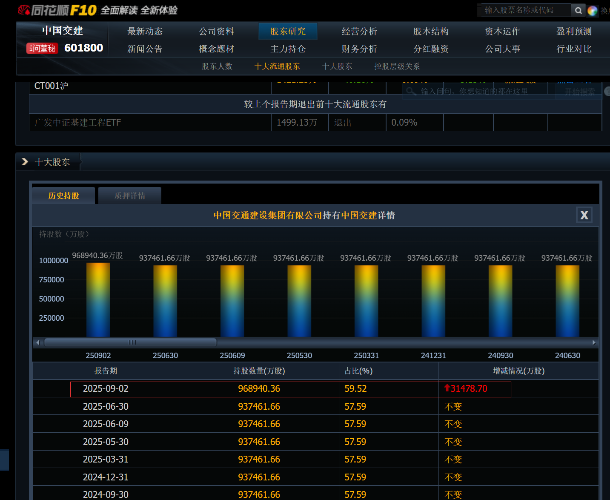Click the 十大股东 section chevron icon
The image size is (610, 500).
(x=25, y=161)
